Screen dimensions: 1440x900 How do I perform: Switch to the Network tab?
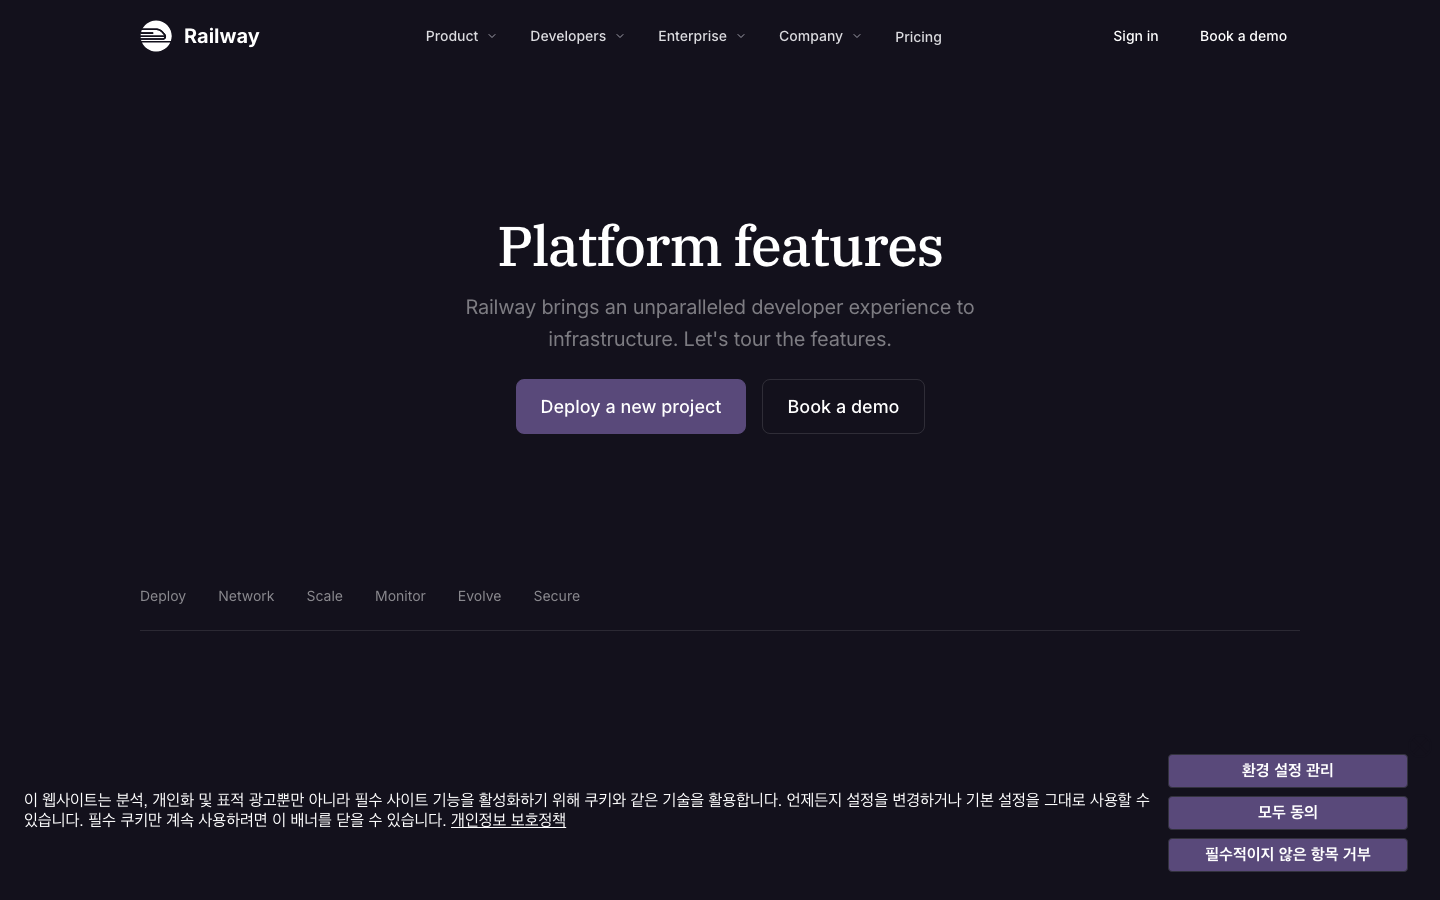point(246,596)
